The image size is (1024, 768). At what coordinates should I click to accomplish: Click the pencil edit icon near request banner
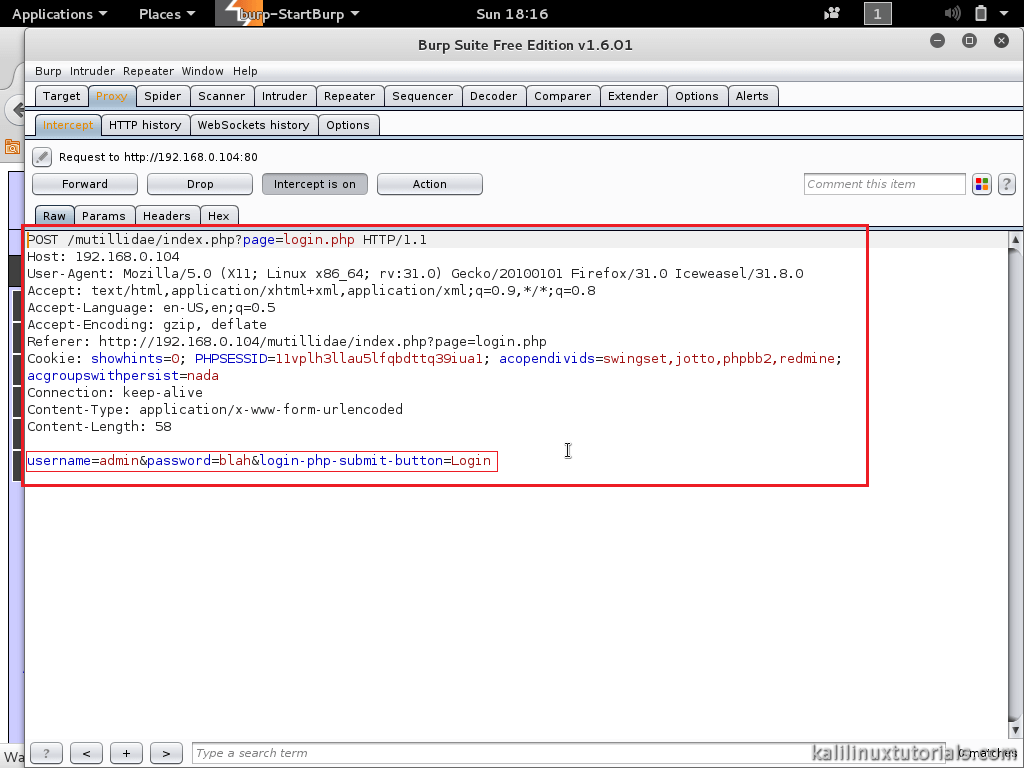click(40, 157)
